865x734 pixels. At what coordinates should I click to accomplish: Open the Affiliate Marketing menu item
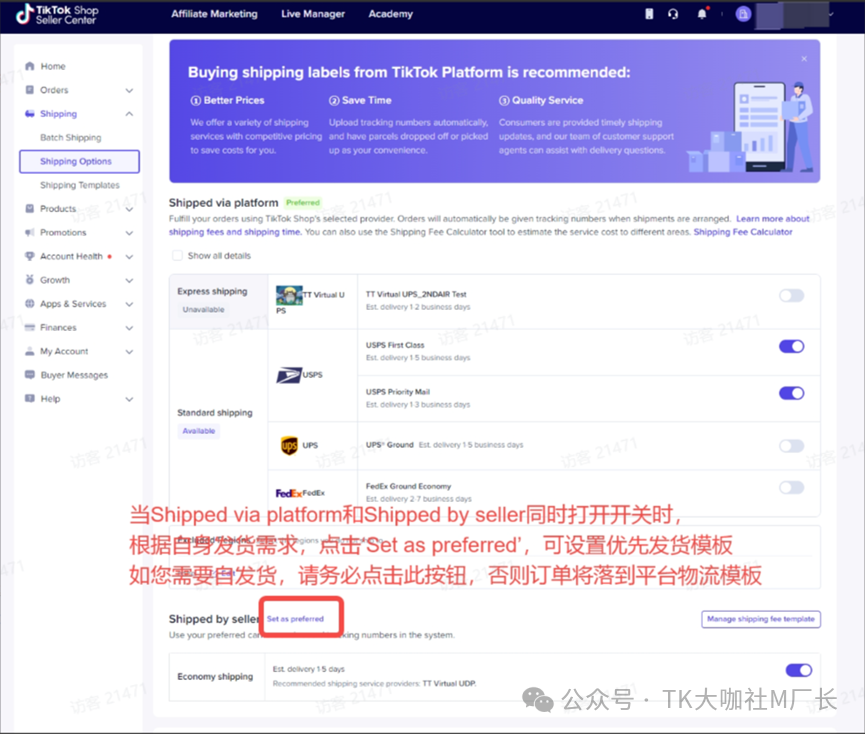(x=215, y=14)
